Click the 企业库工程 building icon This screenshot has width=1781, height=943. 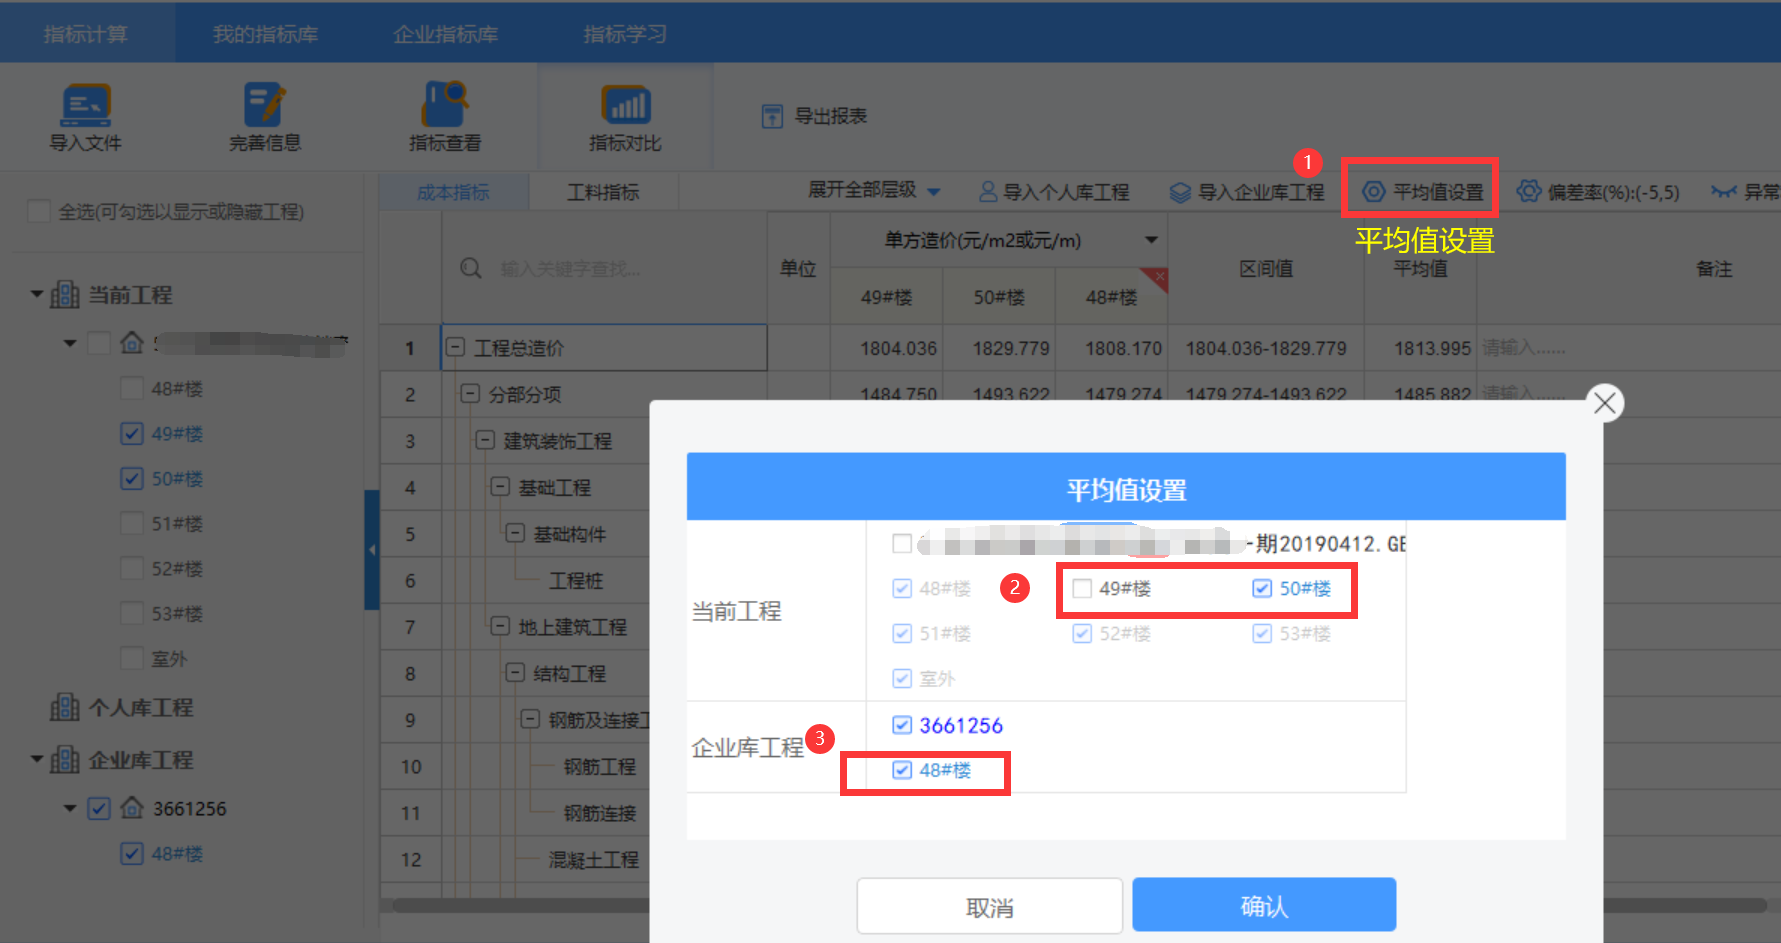point(65,760)
